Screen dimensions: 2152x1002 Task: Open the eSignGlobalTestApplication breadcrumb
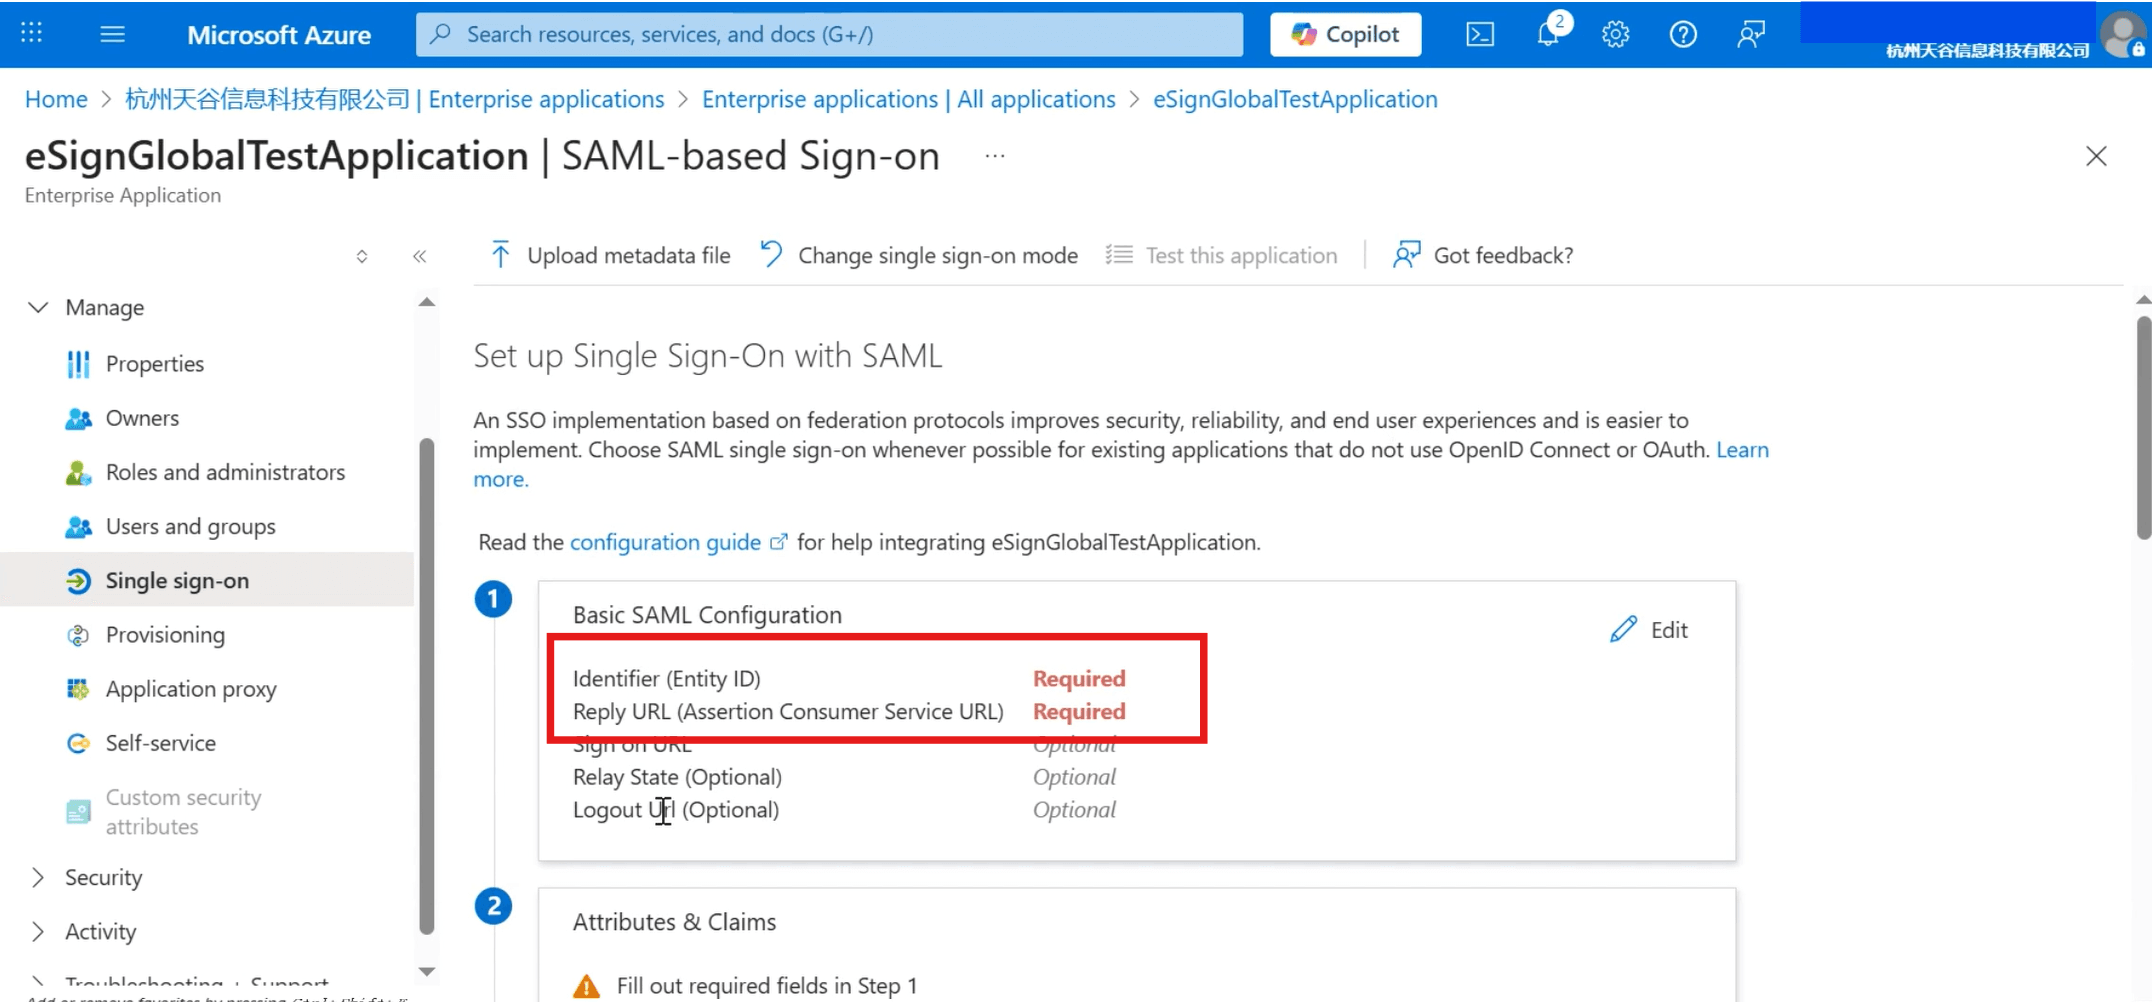point(1295,99)
